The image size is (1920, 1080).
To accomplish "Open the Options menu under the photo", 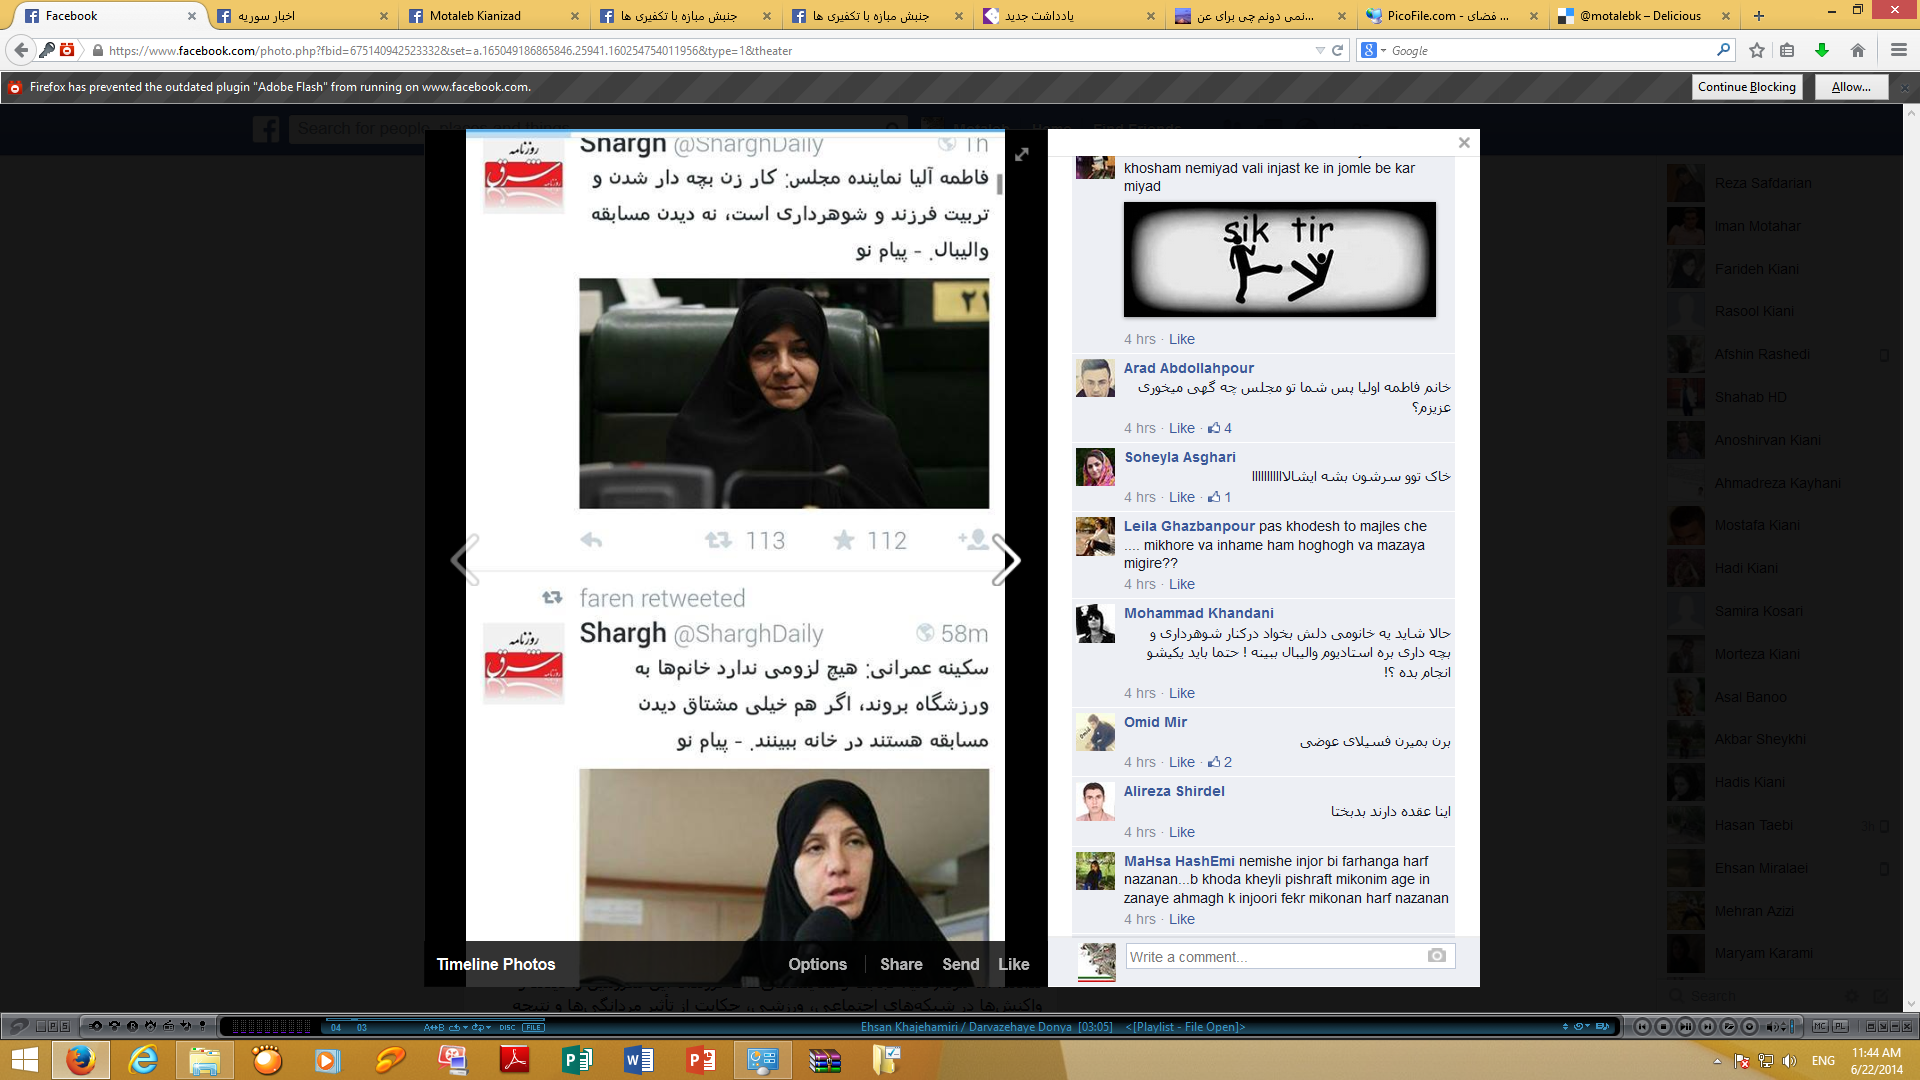I will [817, 964].
